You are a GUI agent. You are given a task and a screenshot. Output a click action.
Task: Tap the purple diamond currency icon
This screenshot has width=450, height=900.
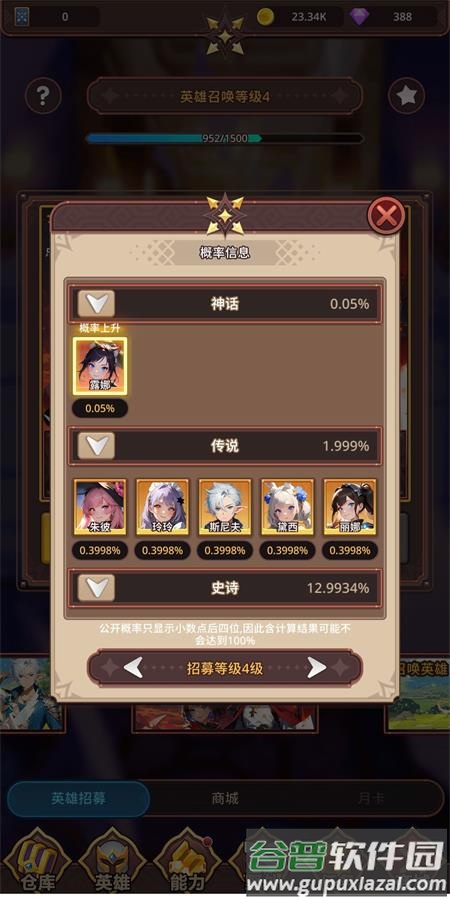[360, 17]
